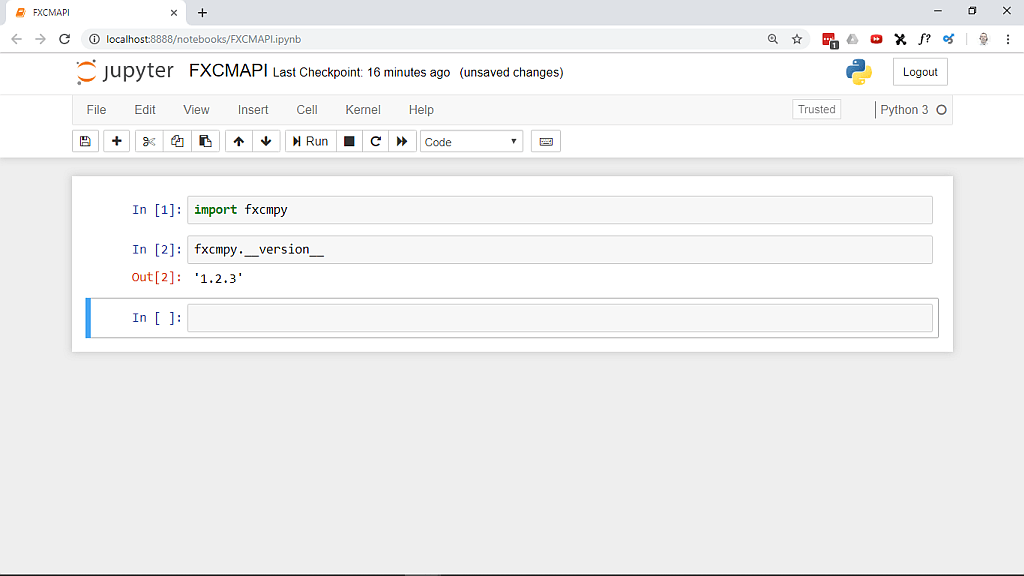
Task: Click the red YouTube-style extension icon
Action: pyautogui.click(x=876, y=39)
